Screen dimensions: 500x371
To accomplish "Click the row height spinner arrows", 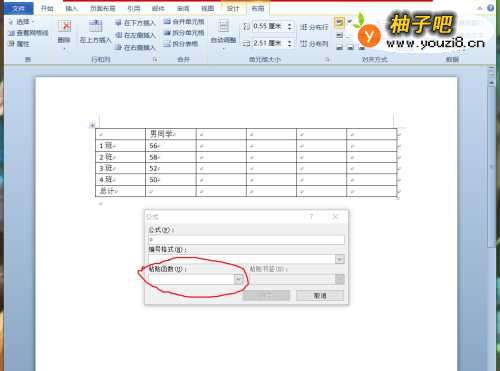I will point(290,26).
